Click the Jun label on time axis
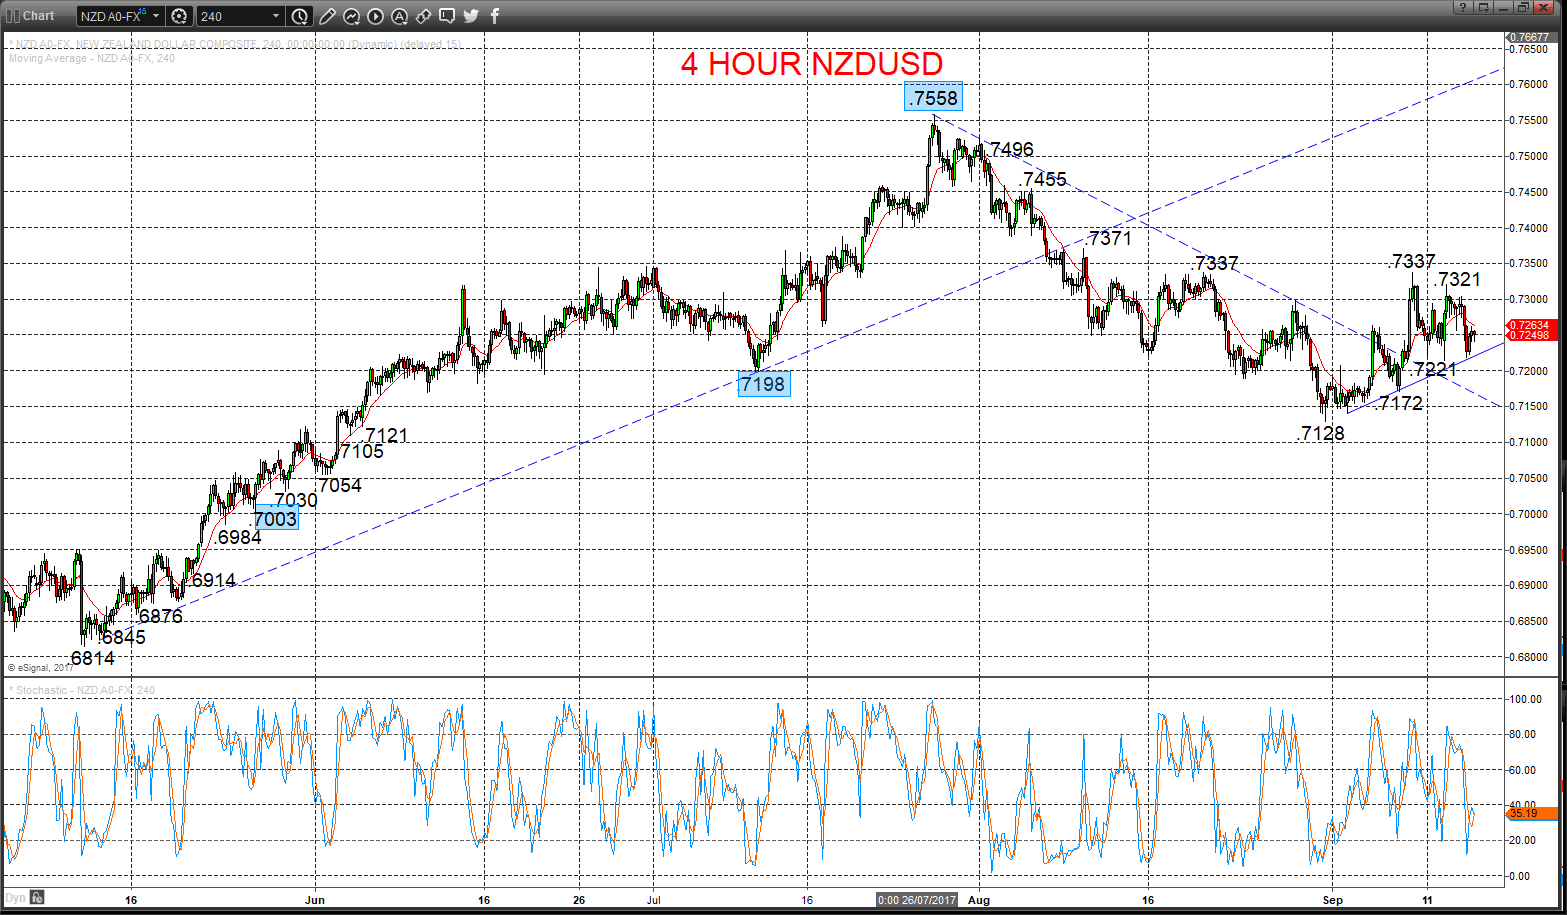Screen dimensions: 1567x915 click(x=315, y=900)
